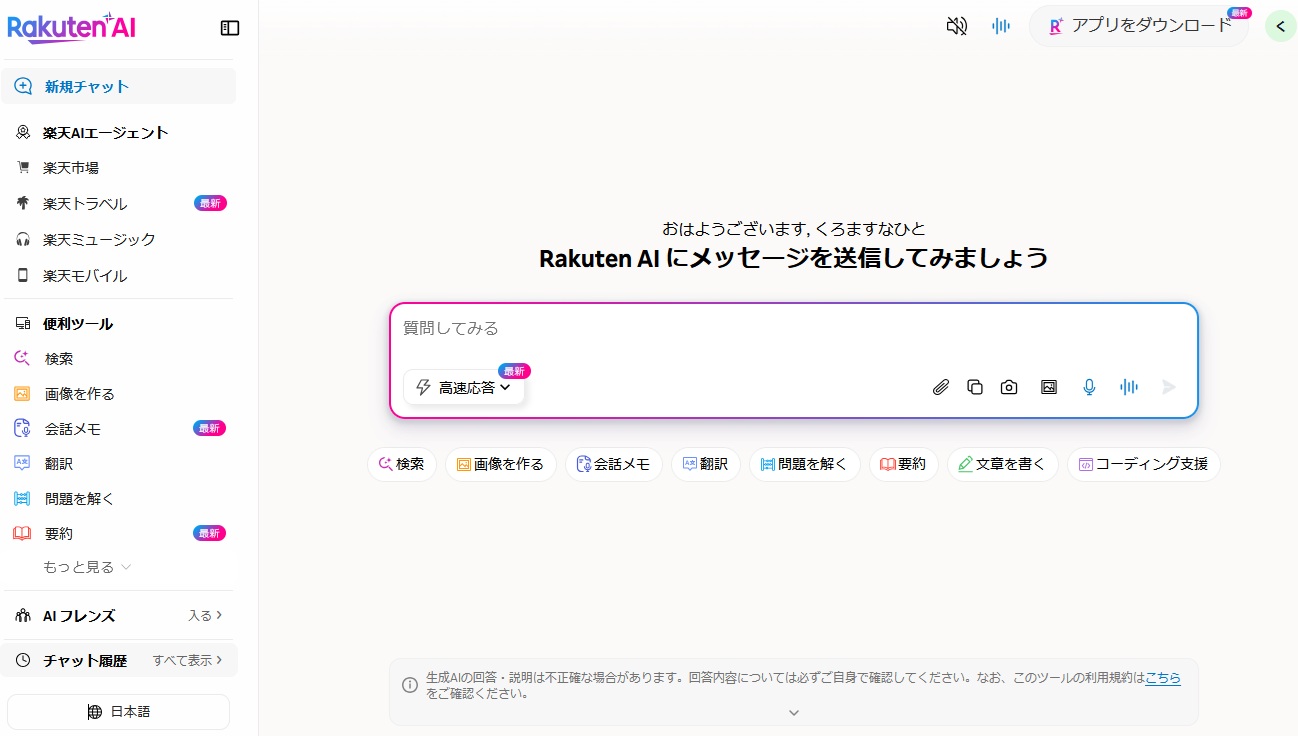Toggle the muted speaker sound icon
The image size is (1298, 736).
pos(956,26)
